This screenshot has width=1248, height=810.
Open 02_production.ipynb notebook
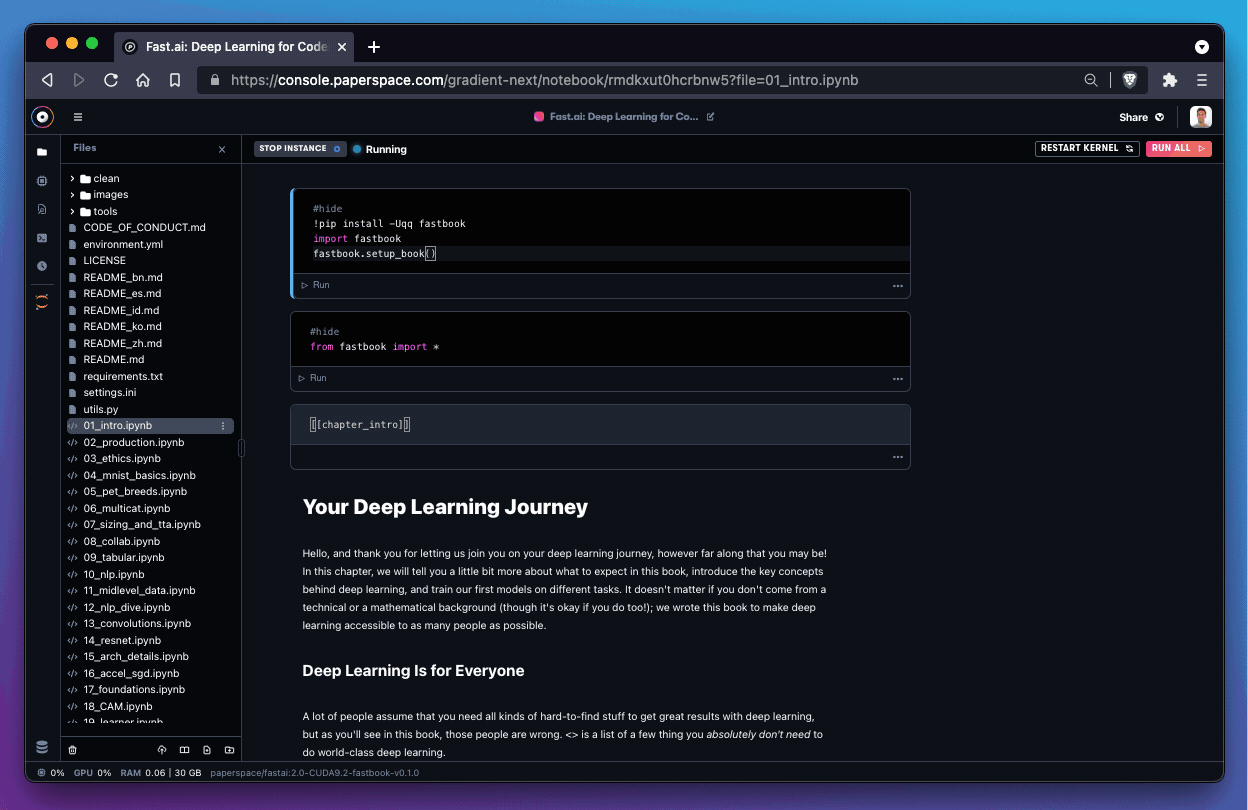[x=133, y=442]
